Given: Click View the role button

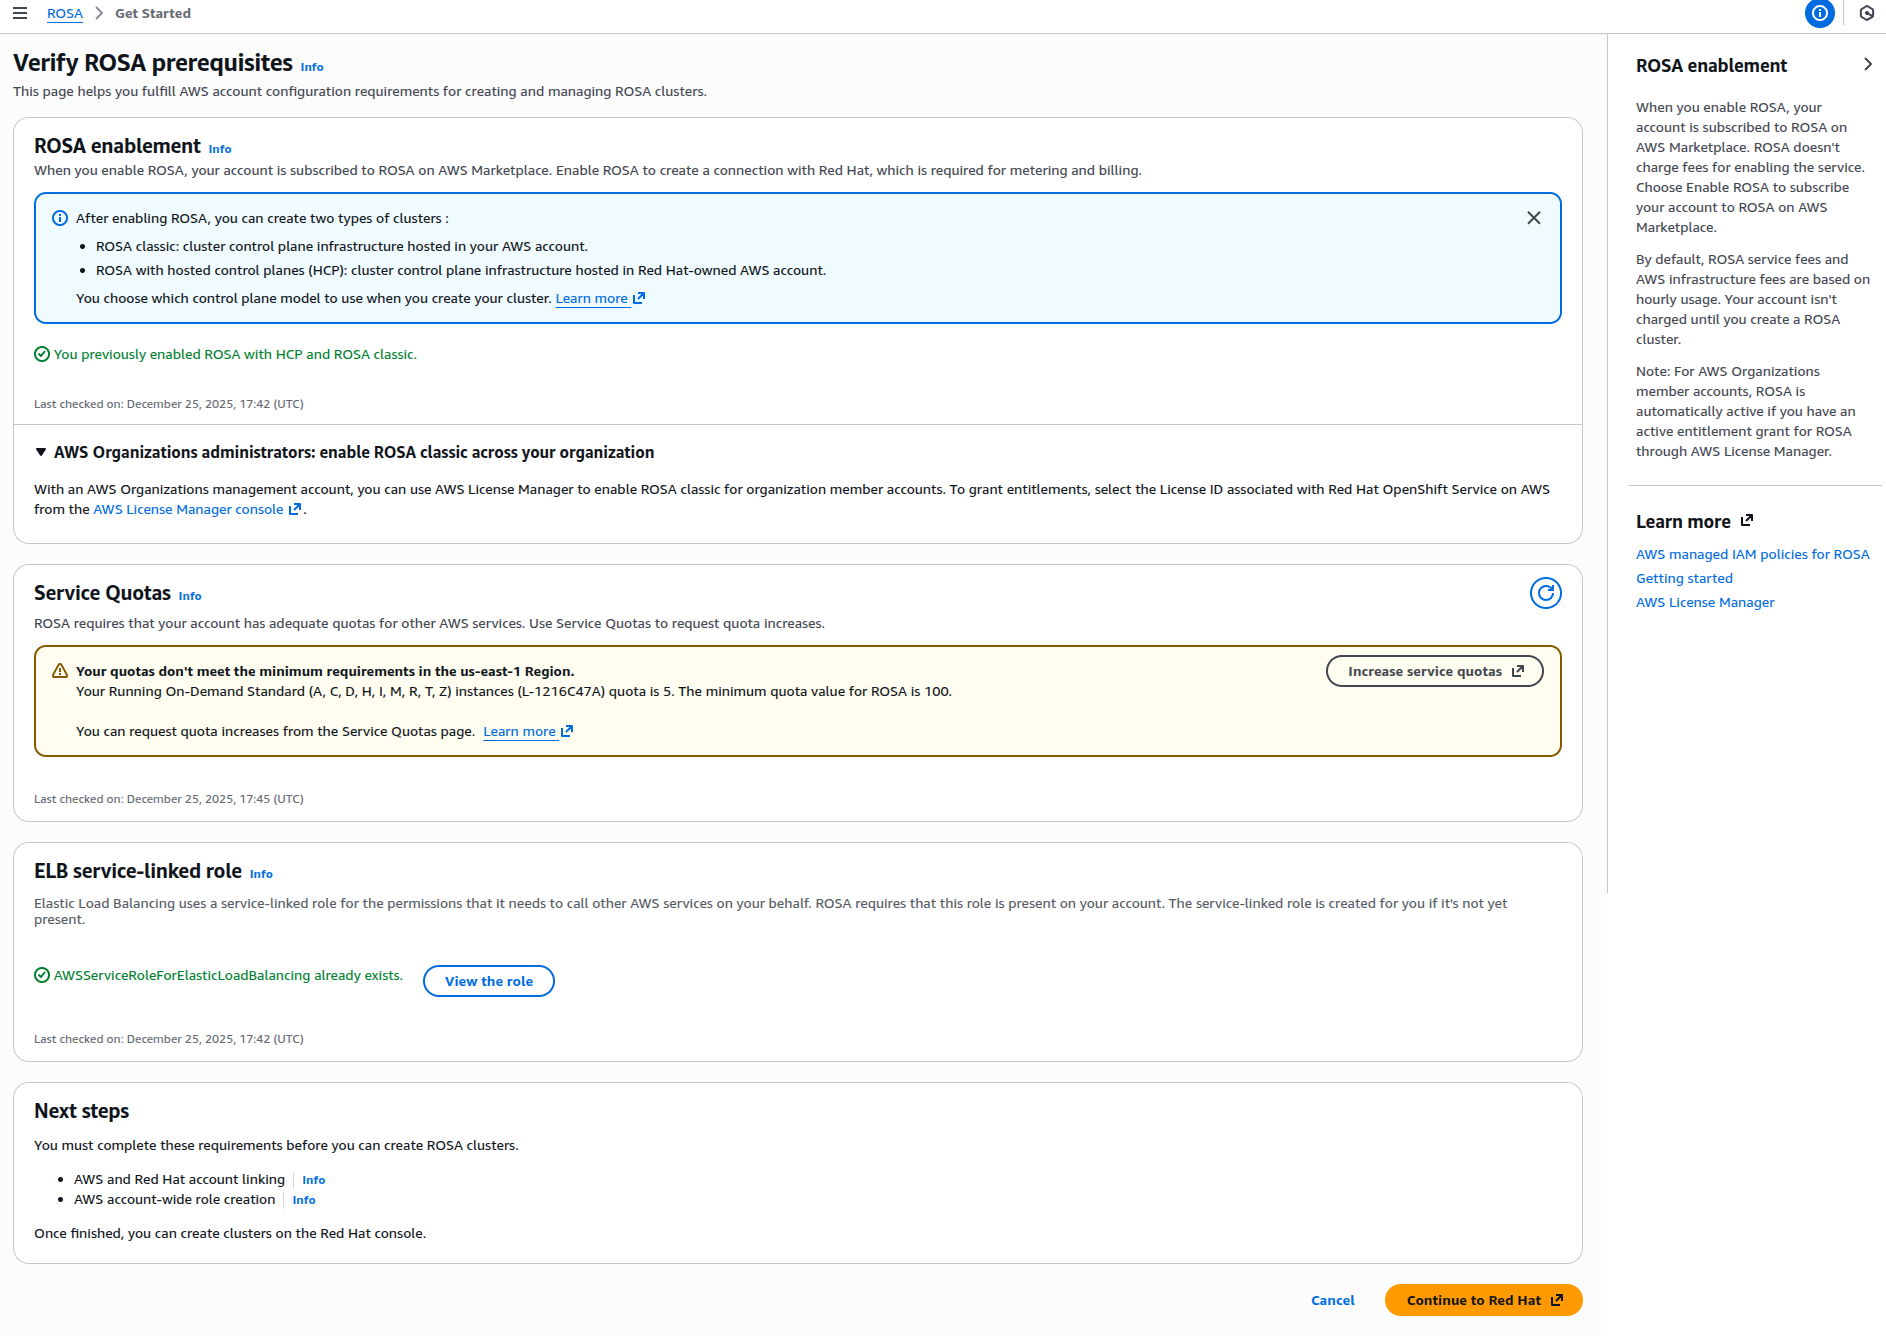Looking at the screenshot, I should pyautogui.click(x=488, y=981).
